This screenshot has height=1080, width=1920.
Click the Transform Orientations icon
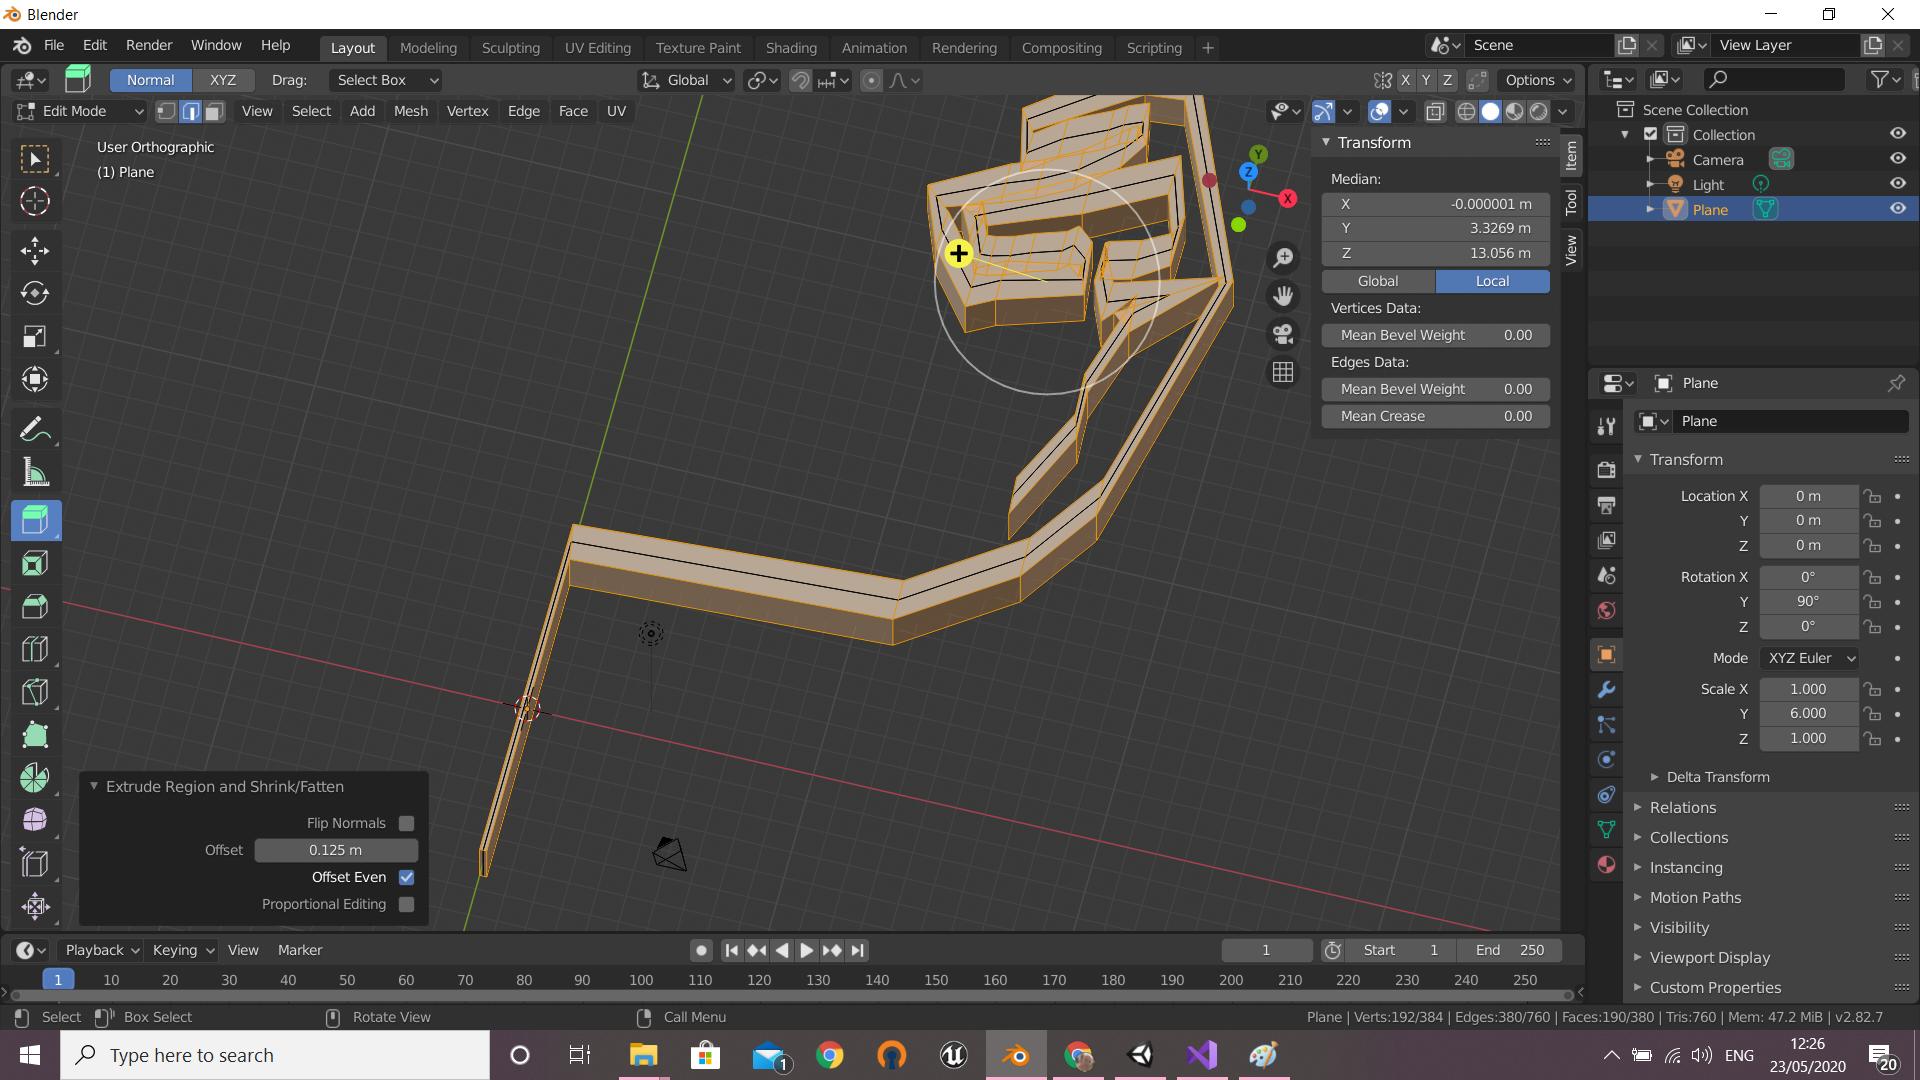(651, 79)
